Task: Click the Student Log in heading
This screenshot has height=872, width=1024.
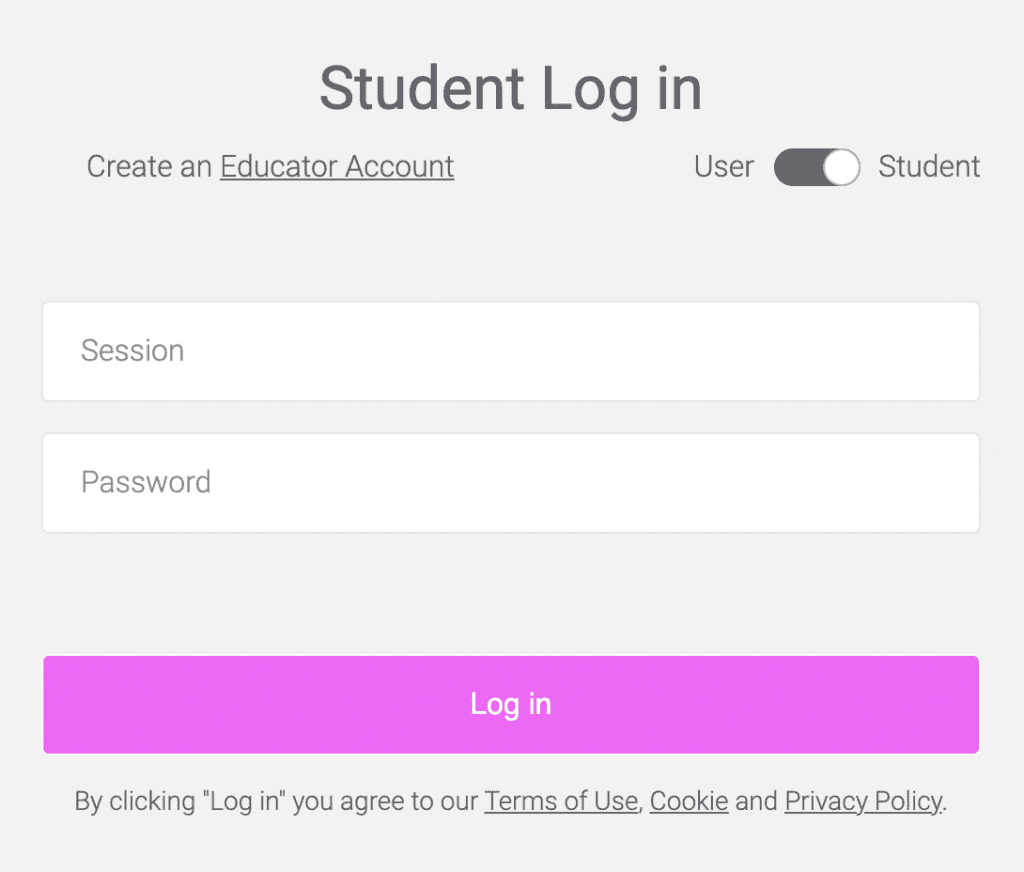Action: 511,89
